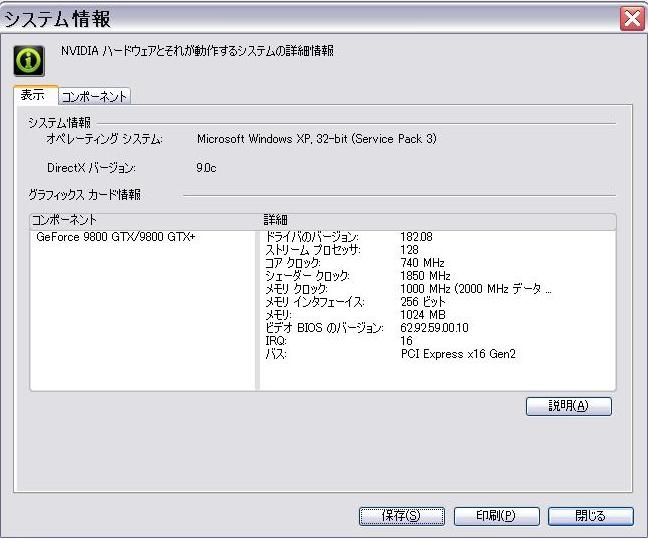This screenshot has height=539, width=648.
Task: Click the バス label
Action: coord(276,354)
